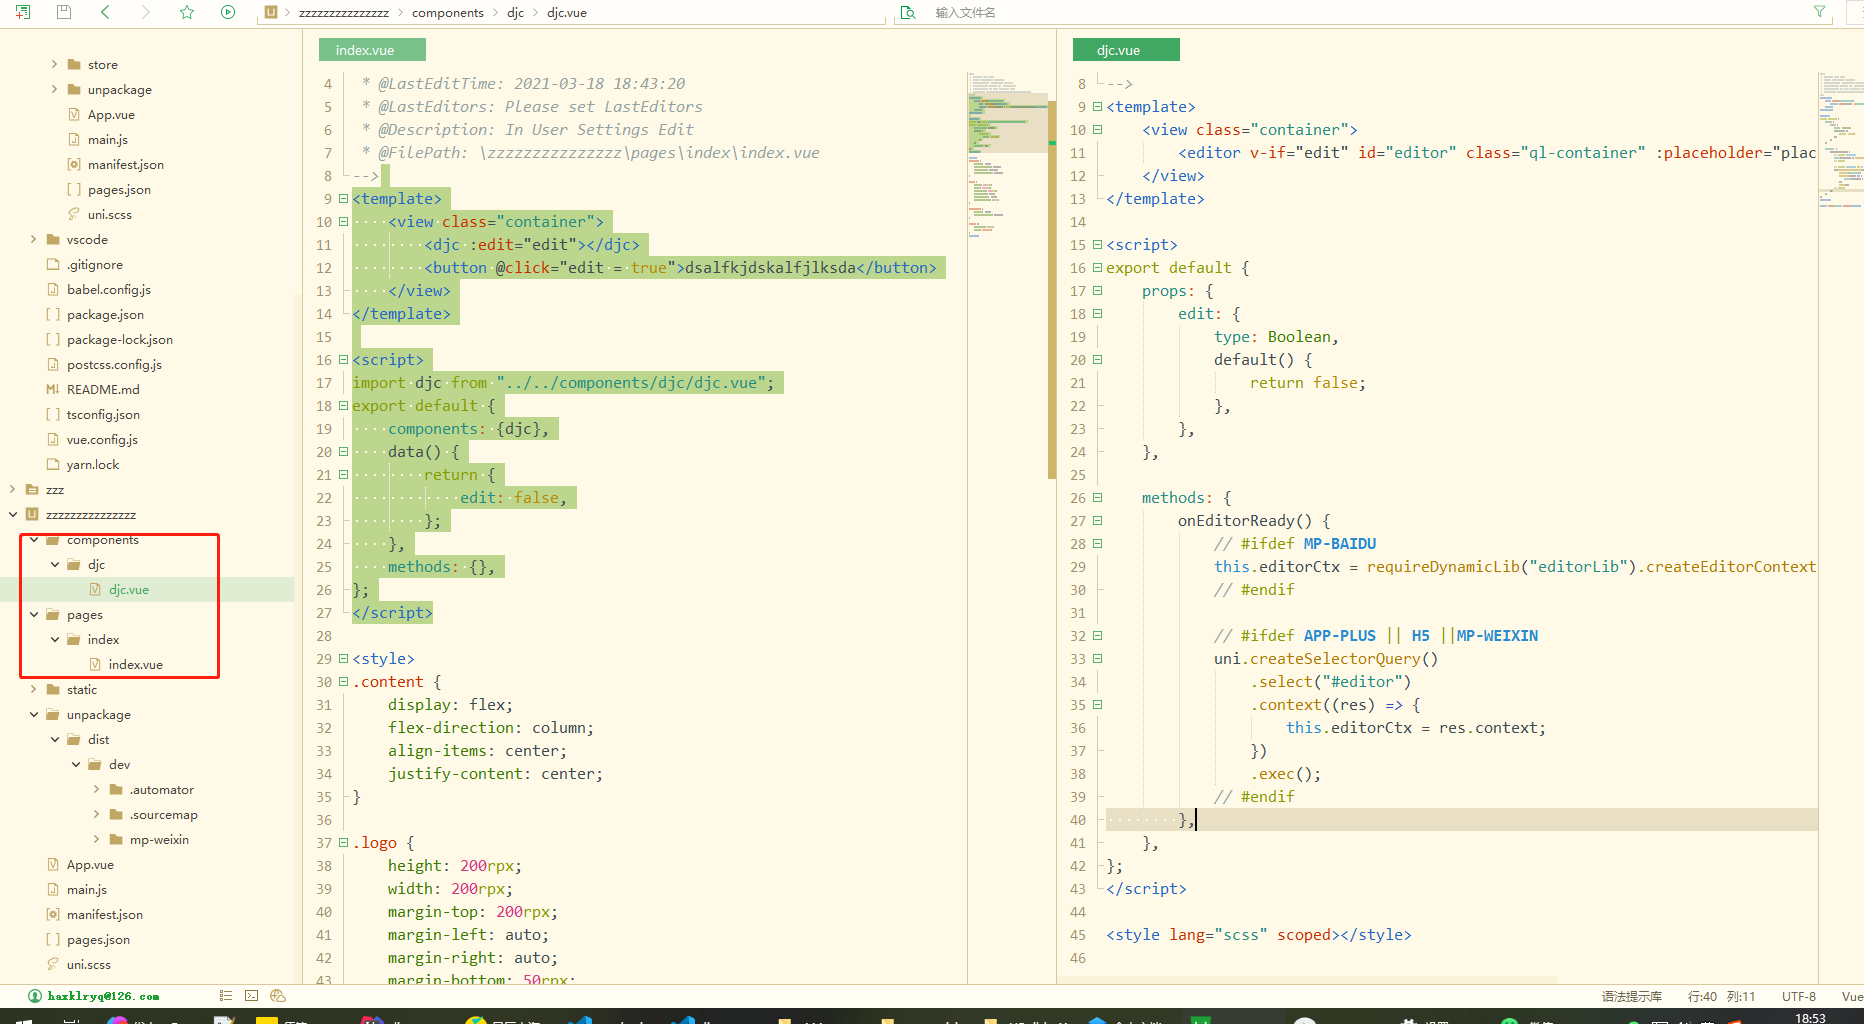1864x1024 pixels.
Task: Click the run play icon in toolbar
Action: click(228, 12)
